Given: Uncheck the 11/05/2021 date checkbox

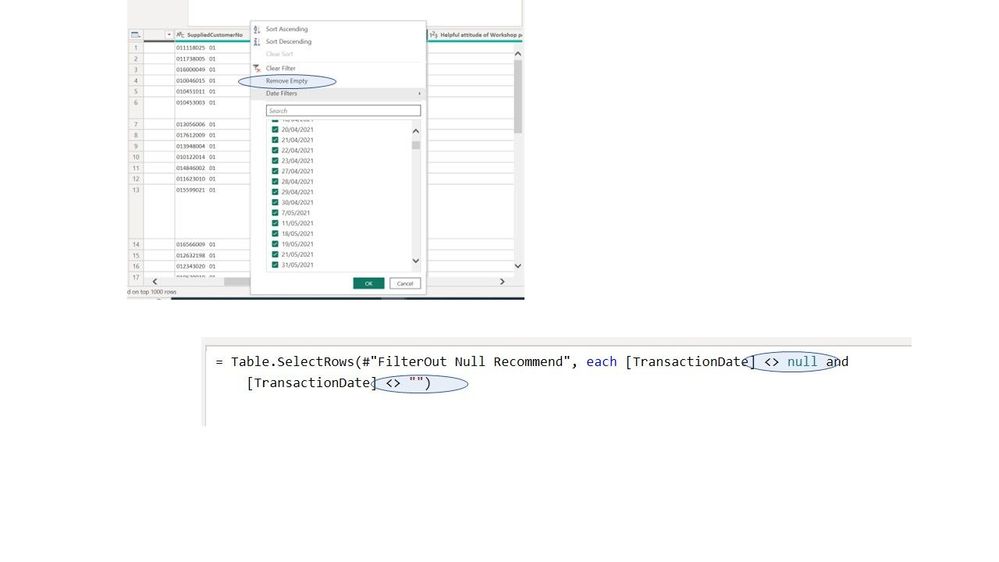Looking at the screenshot, I should coord(275,223).
